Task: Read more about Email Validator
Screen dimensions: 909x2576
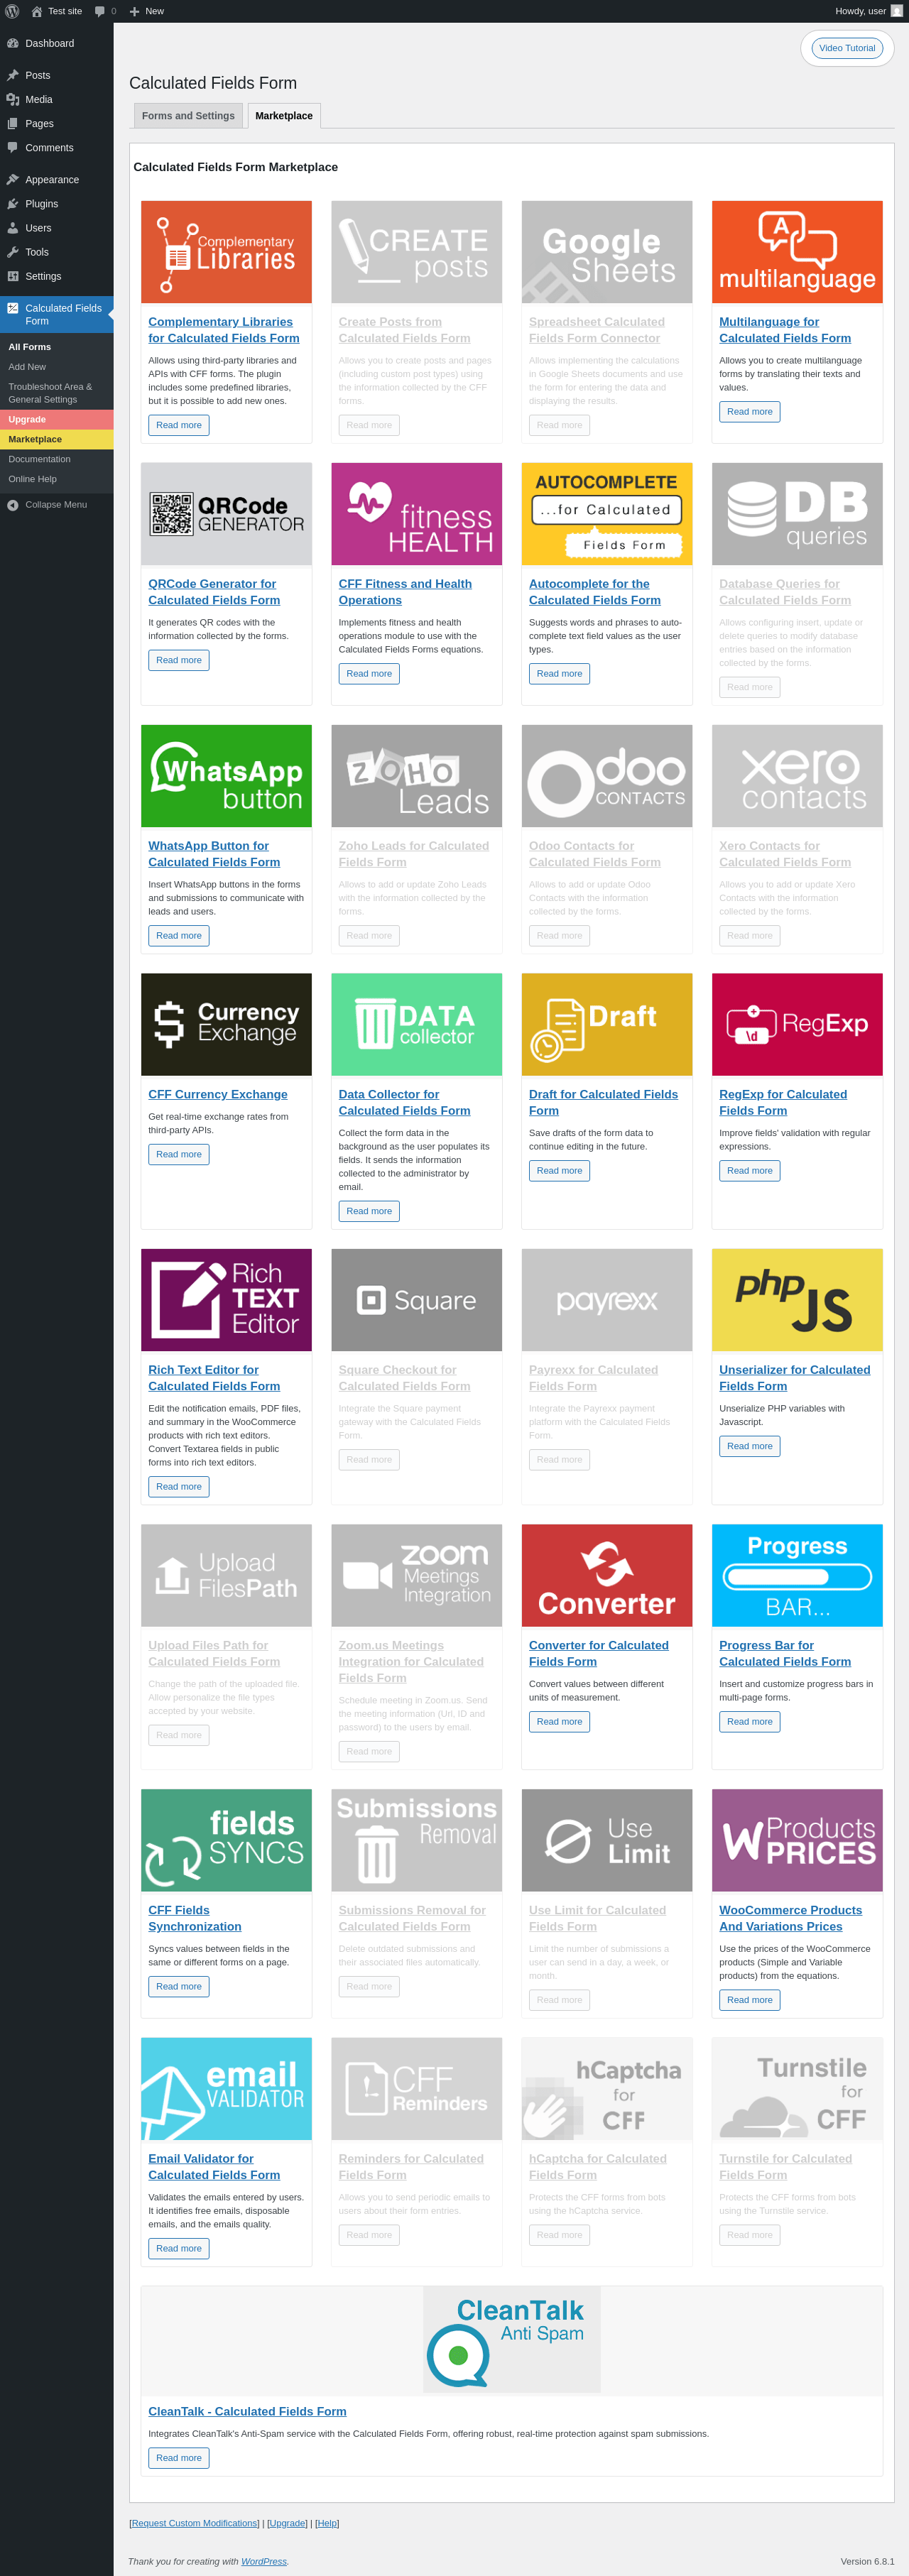Action: 179,2249
